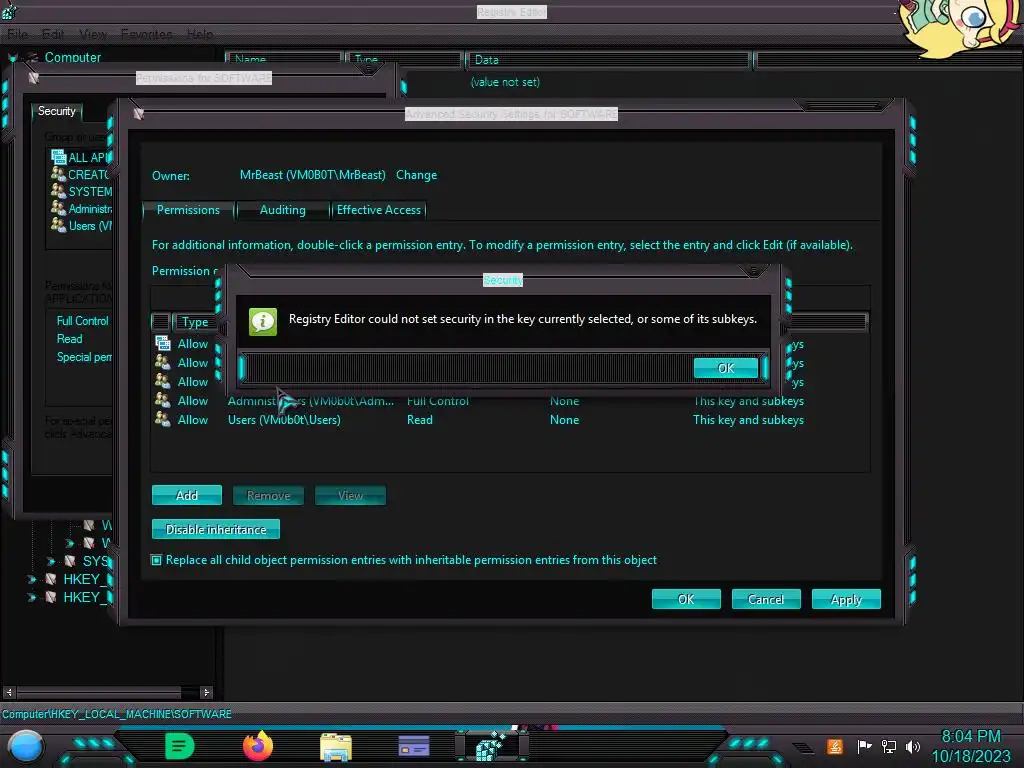The width and height of the screenshot is (1024, 768).
Task: Click the Administr group icon in Permissions window
Action: click(x=58, y=208)
